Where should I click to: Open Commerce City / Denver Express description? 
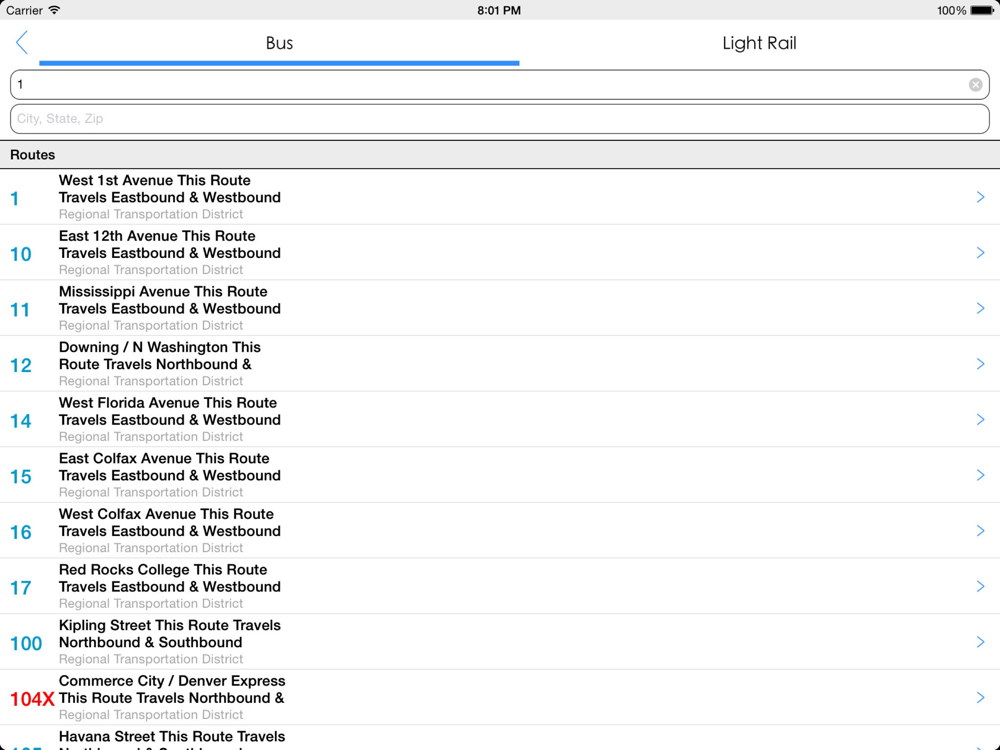[x=172, y=689]
